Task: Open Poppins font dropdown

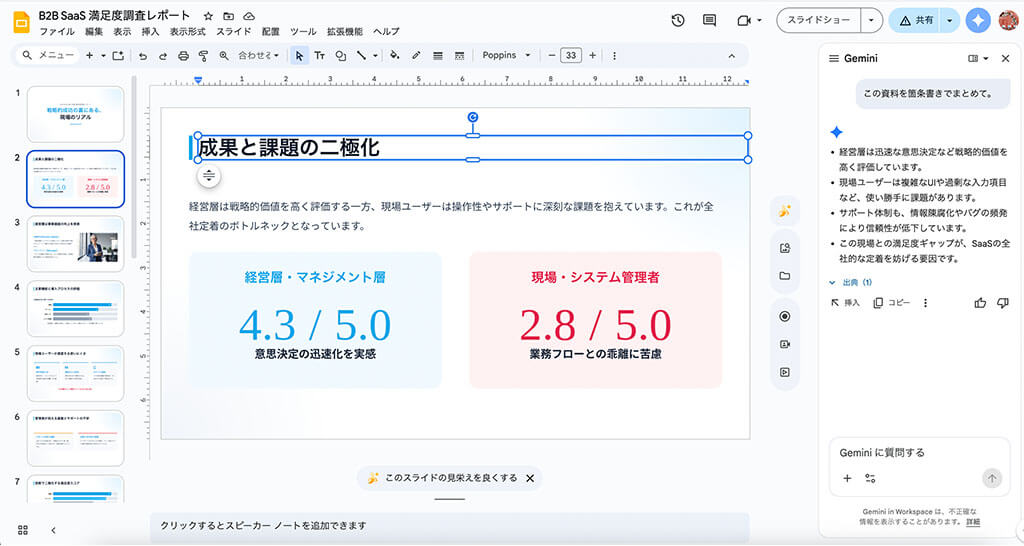Action: click(x=506, y=56)
